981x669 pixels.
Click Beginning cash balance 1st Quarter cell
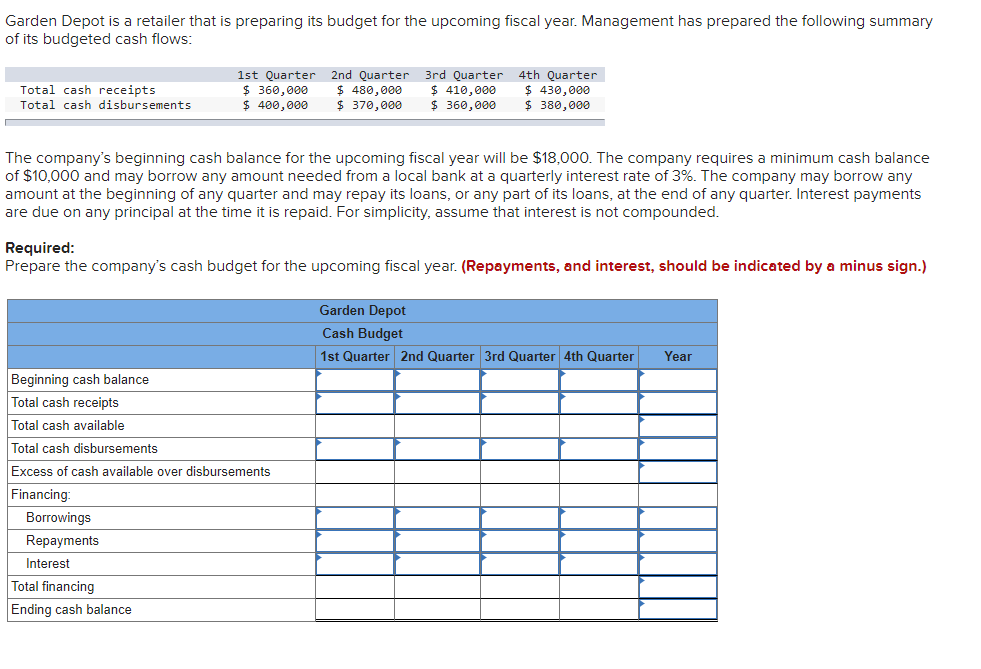[355, 380]
